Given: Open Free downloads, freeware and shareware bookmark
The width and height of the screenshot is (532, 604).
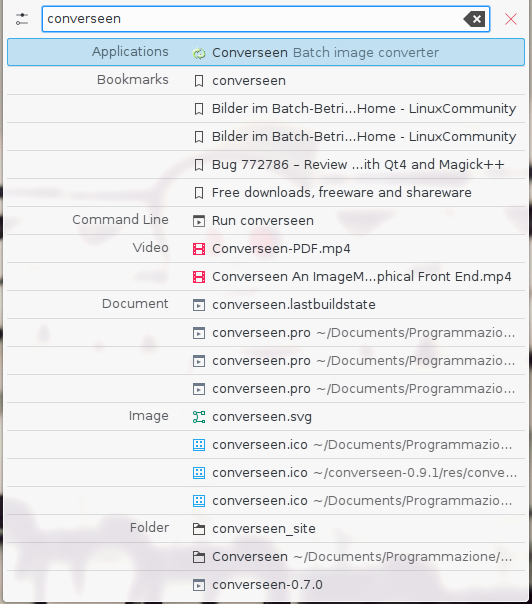Looking at the screenshot, I should pos(266,193).
